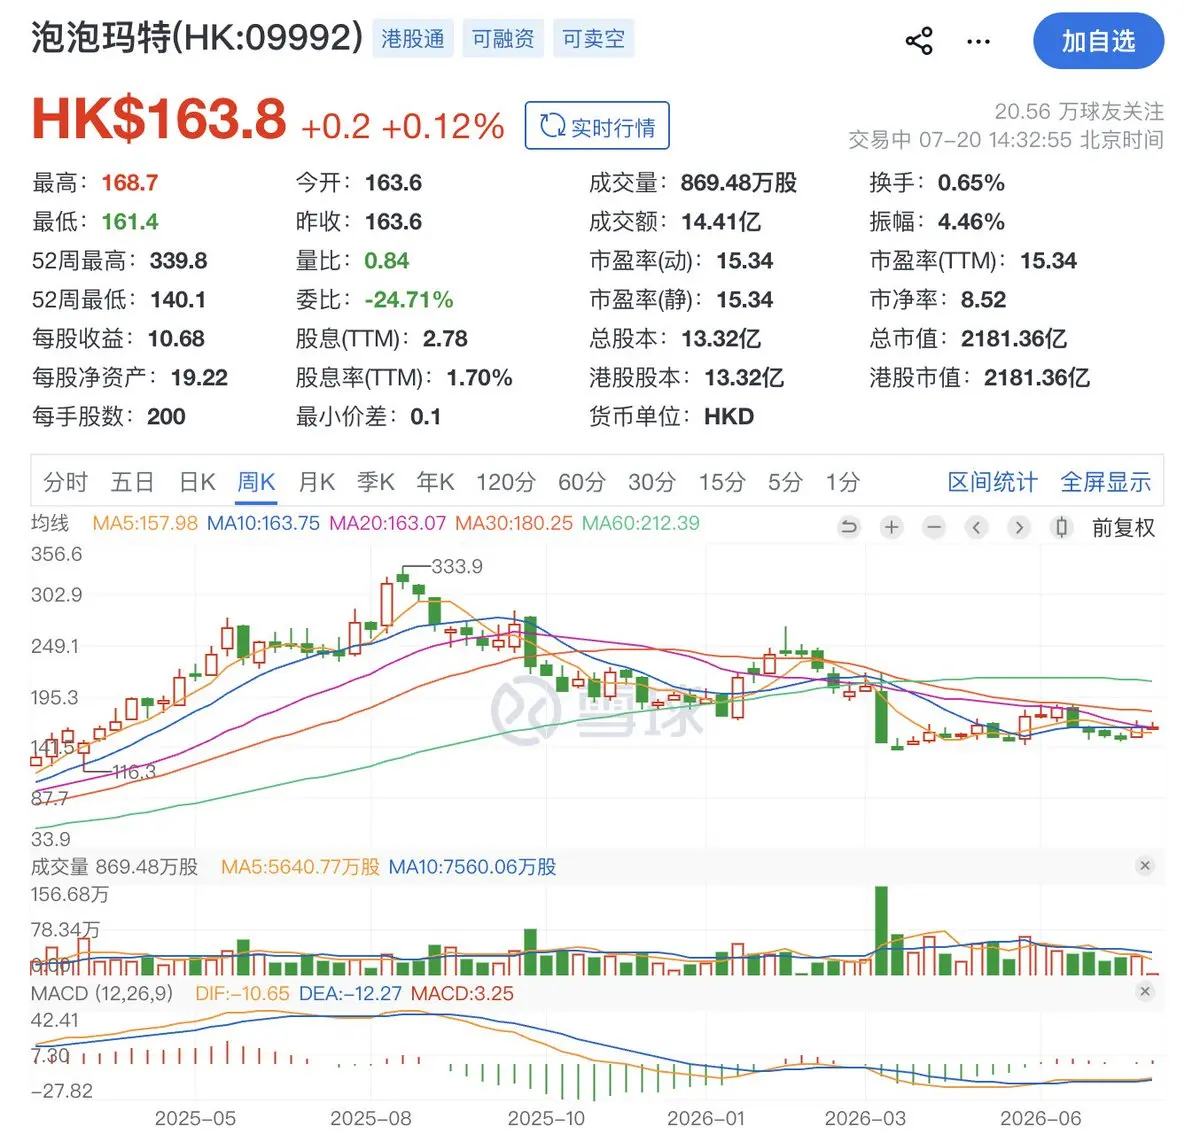Click the 委比 -24.71% value

(409, 300)
